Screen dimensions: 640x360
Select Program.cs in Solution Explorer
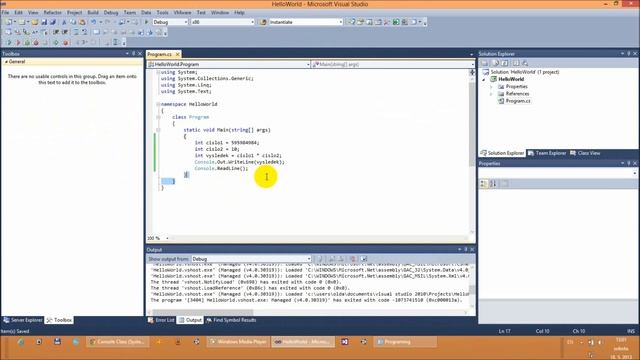[518, 101]
